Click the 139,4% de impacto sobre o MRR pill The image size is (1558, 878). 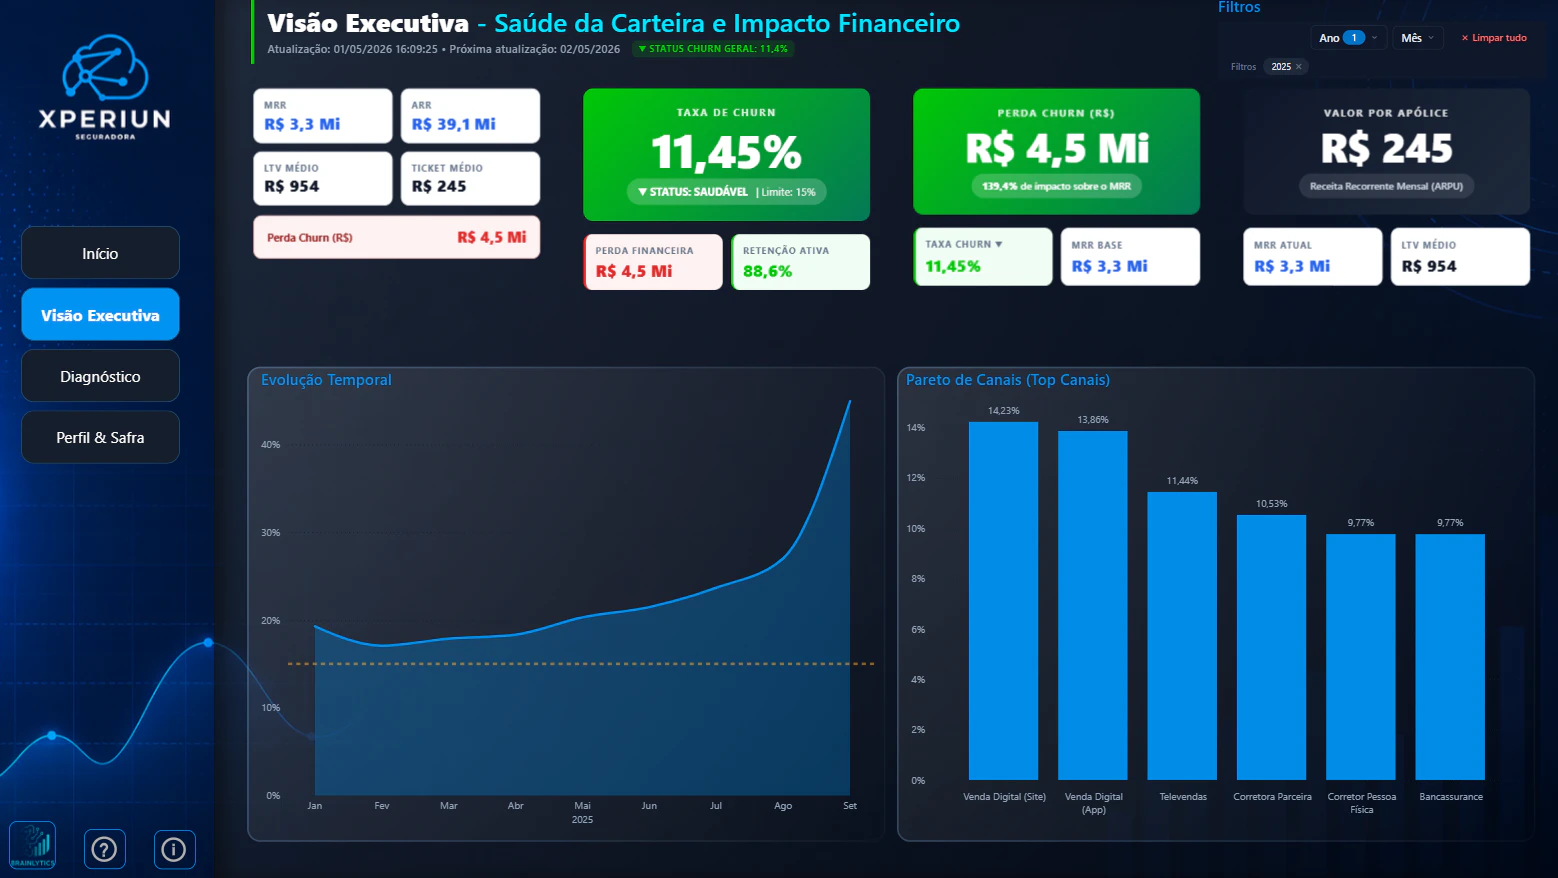click(x=1056, y=186)
